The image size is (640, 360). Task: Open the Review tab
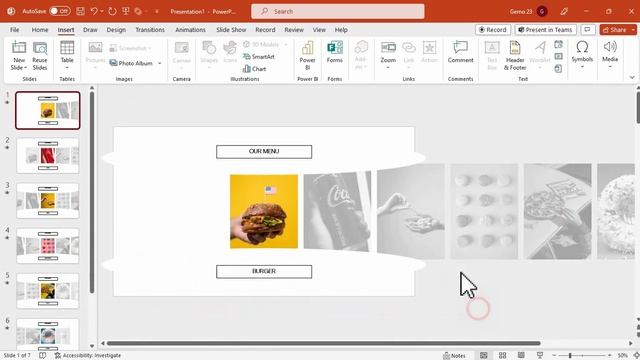coord(294,30)
